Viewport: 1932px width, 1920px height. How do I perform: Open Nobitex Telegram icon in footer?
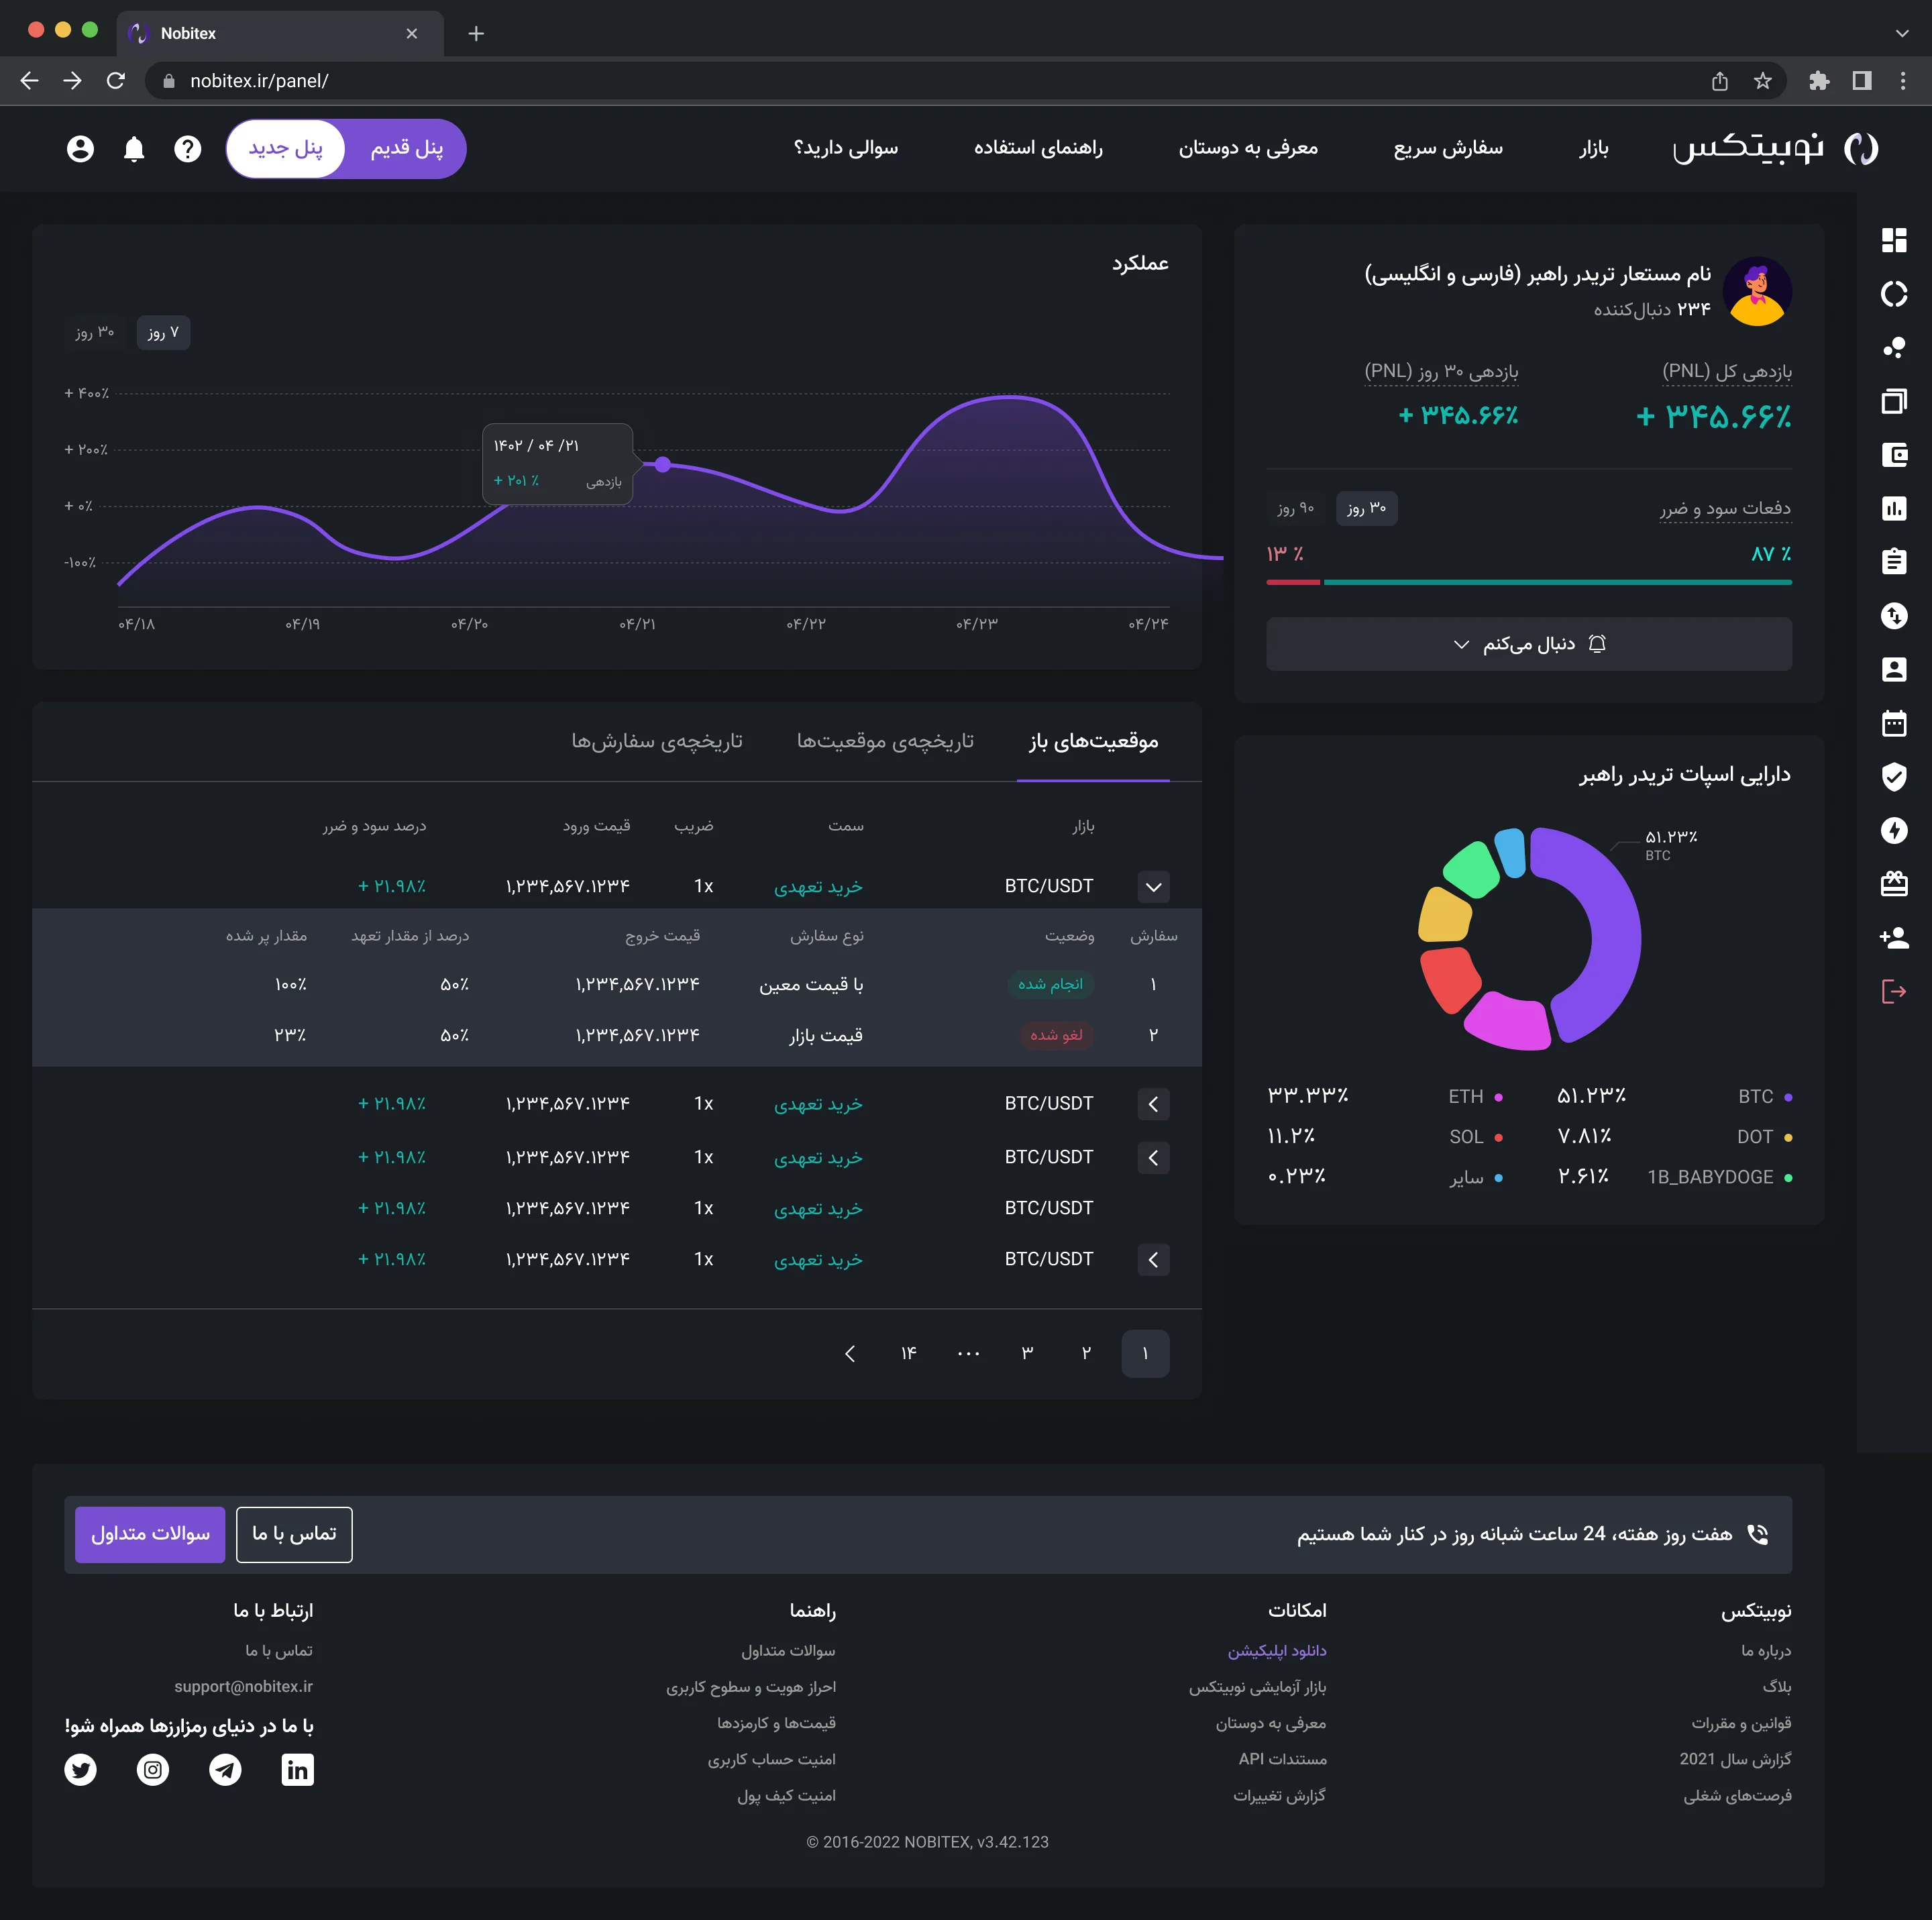pos(225,1769)
